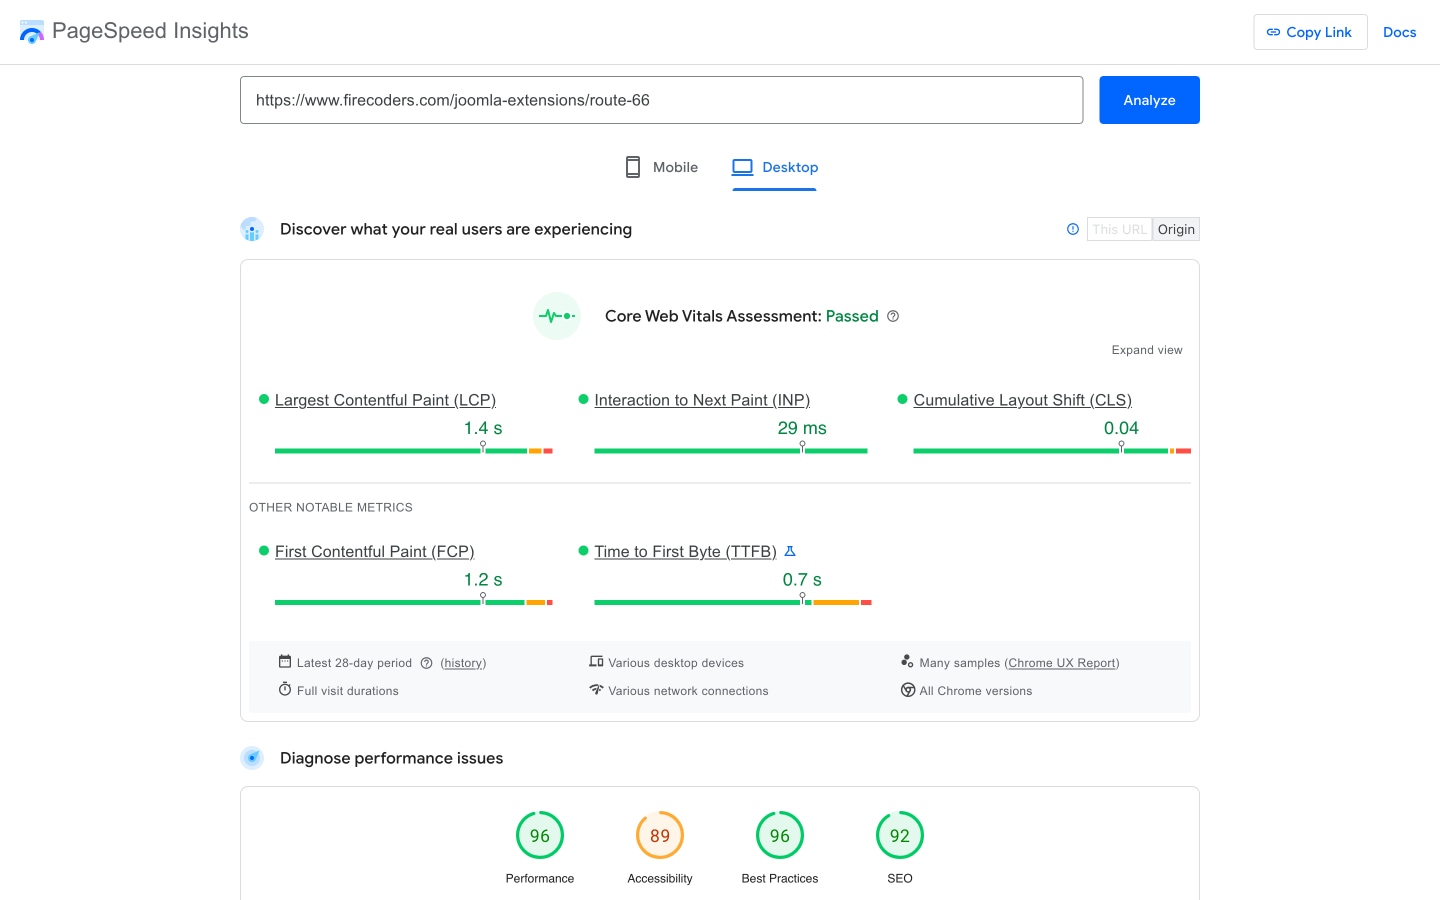Click the Accessibility score gauge 89

point(660,835)
